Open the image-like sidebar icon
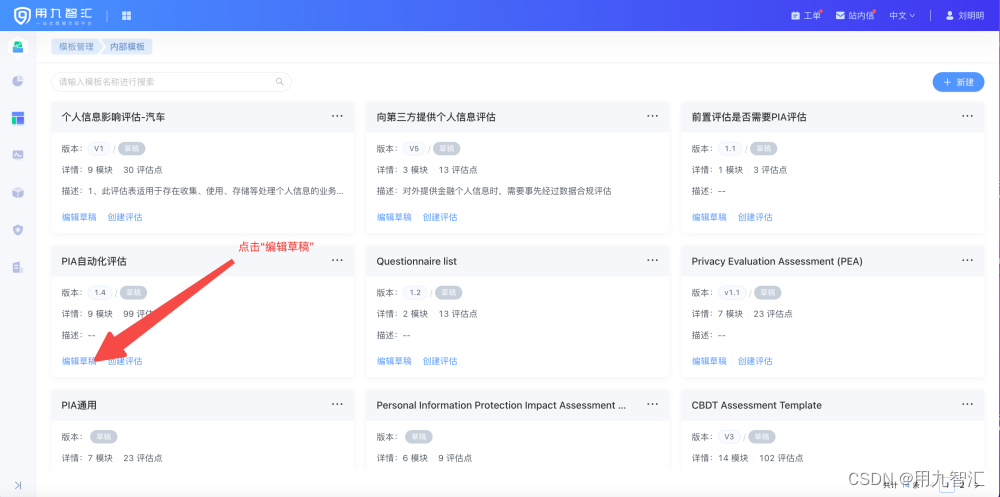Image resolution: width=1000 pixels, height=497 pixels. 18,154
